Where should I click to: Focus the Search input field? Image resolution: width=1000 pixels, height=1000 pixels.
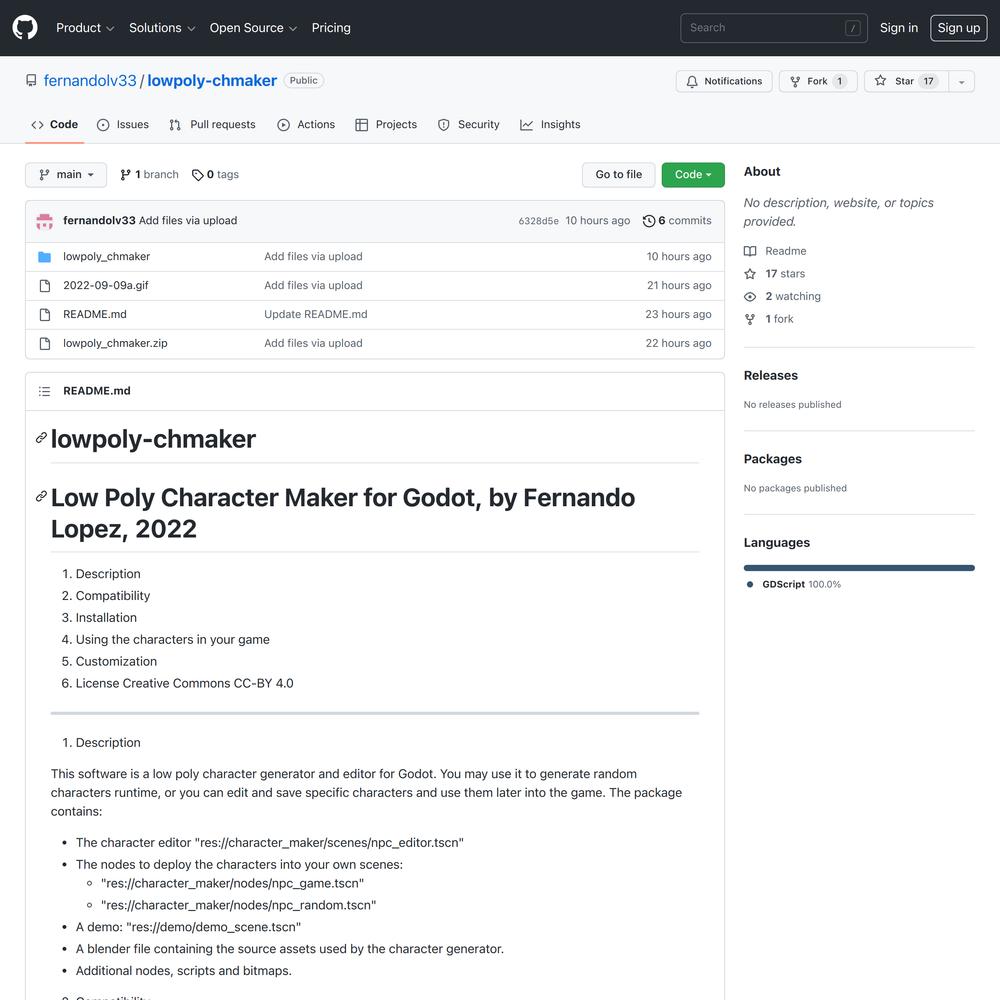pos(774,27)
